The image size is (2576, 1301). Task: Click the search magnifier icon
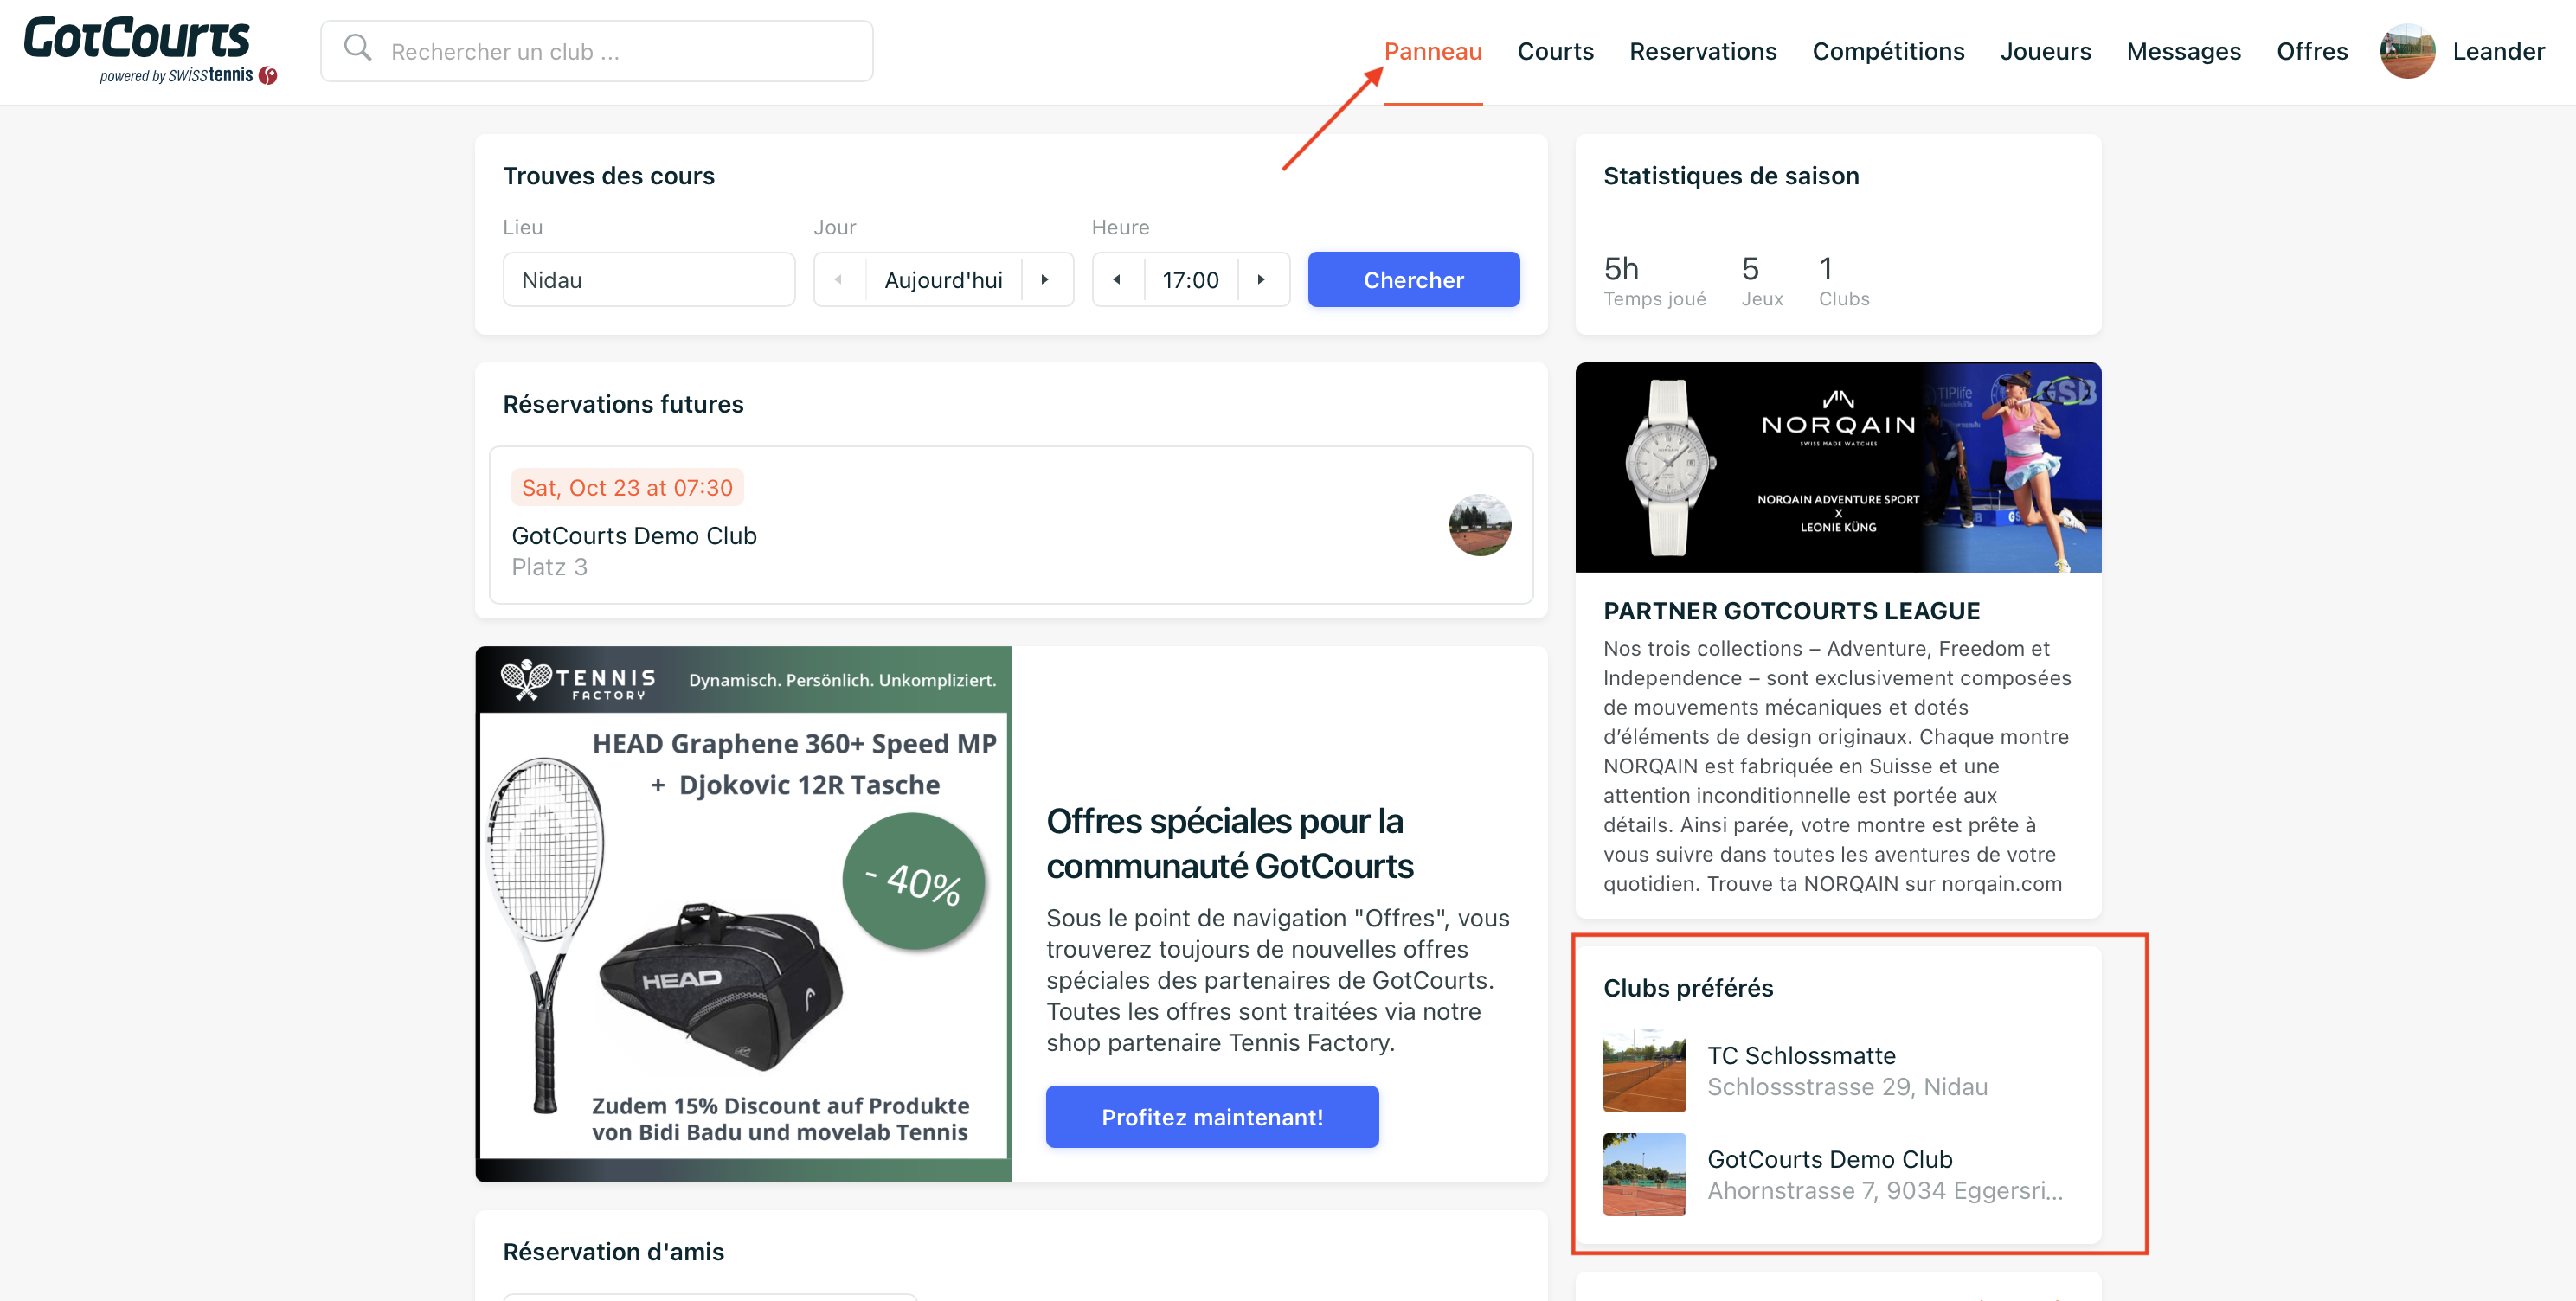click(x=357, y=49)
